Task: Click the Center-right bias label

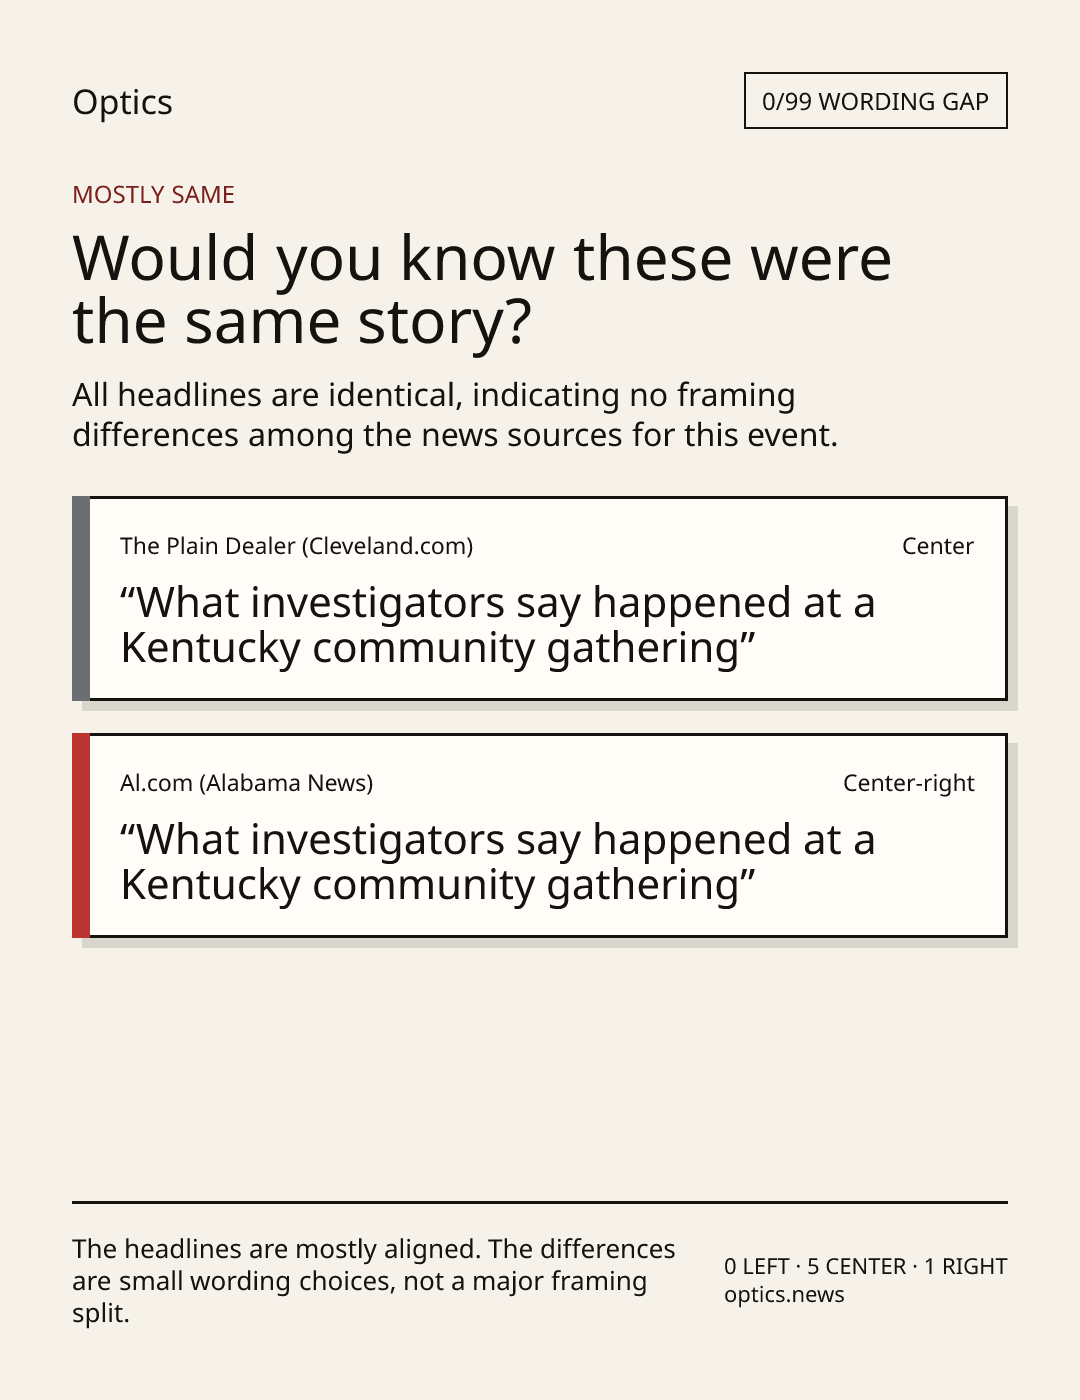Action: pos(908,783)
